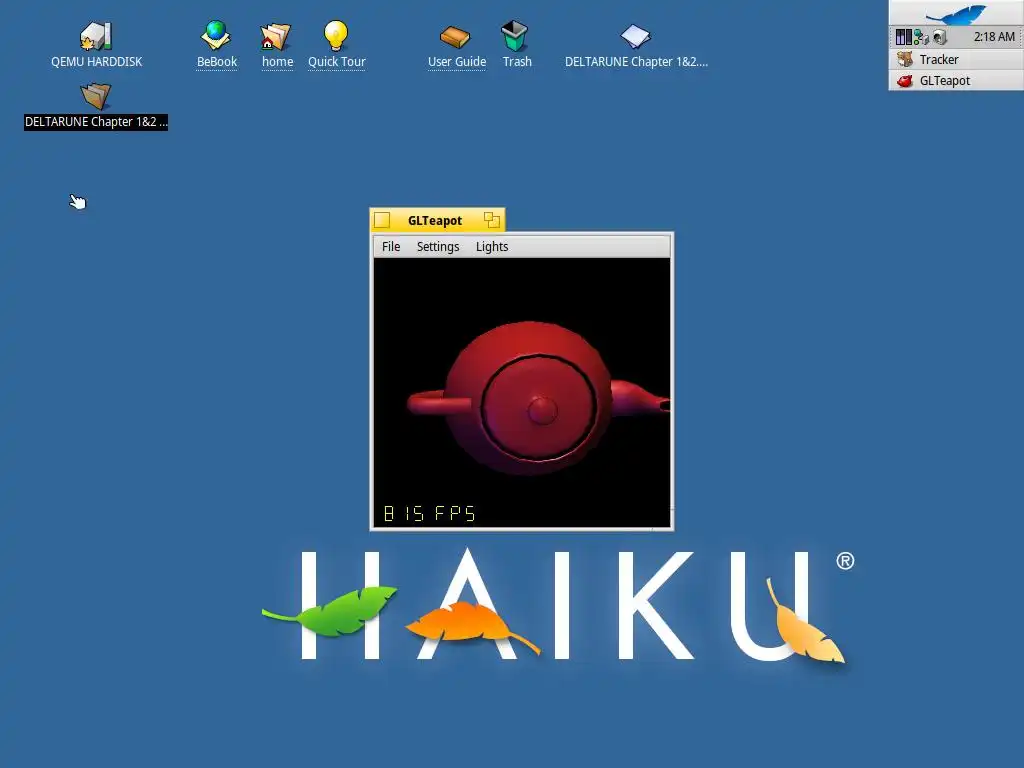Click the 2:18 AM clock in Deskbar
This screenshot has height=768, width=1024.
point(994,37)
